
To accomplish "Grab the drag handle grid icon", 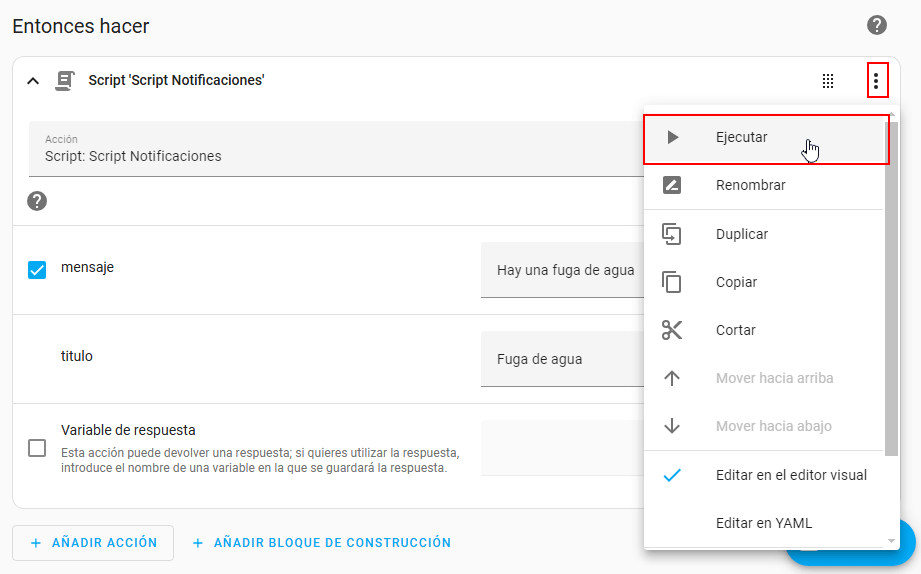I will coord(828,81).
